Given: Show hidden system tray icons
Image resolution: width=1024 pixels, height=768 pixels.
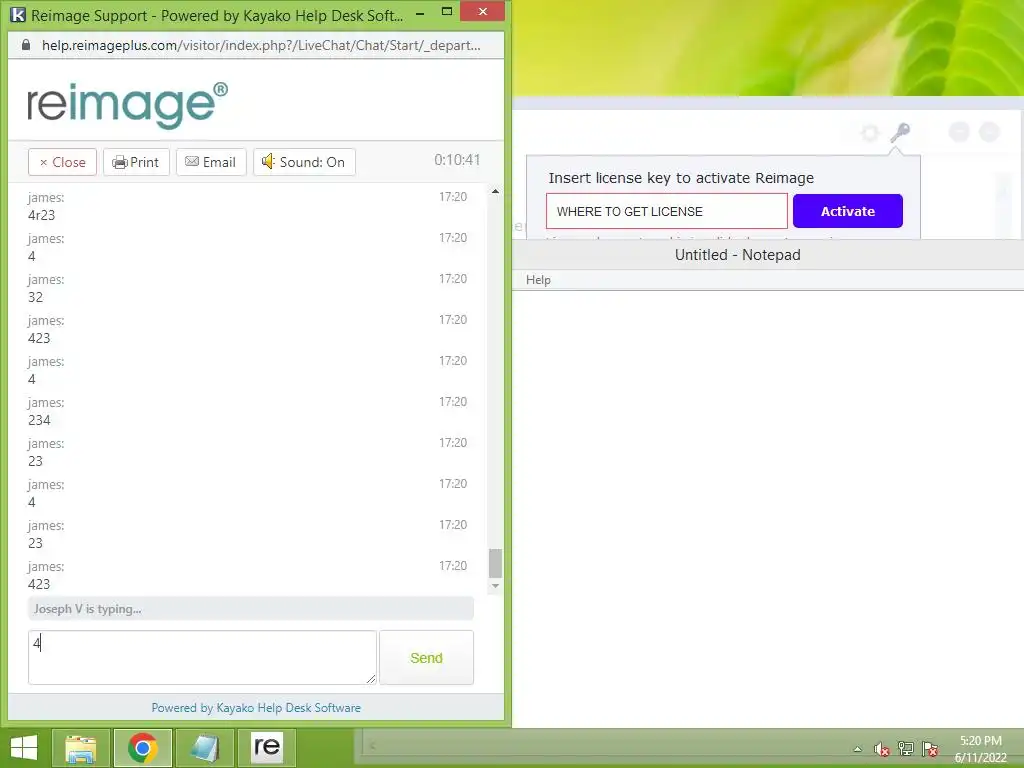Looking at the screenshot, I should (x=857, y=749).
